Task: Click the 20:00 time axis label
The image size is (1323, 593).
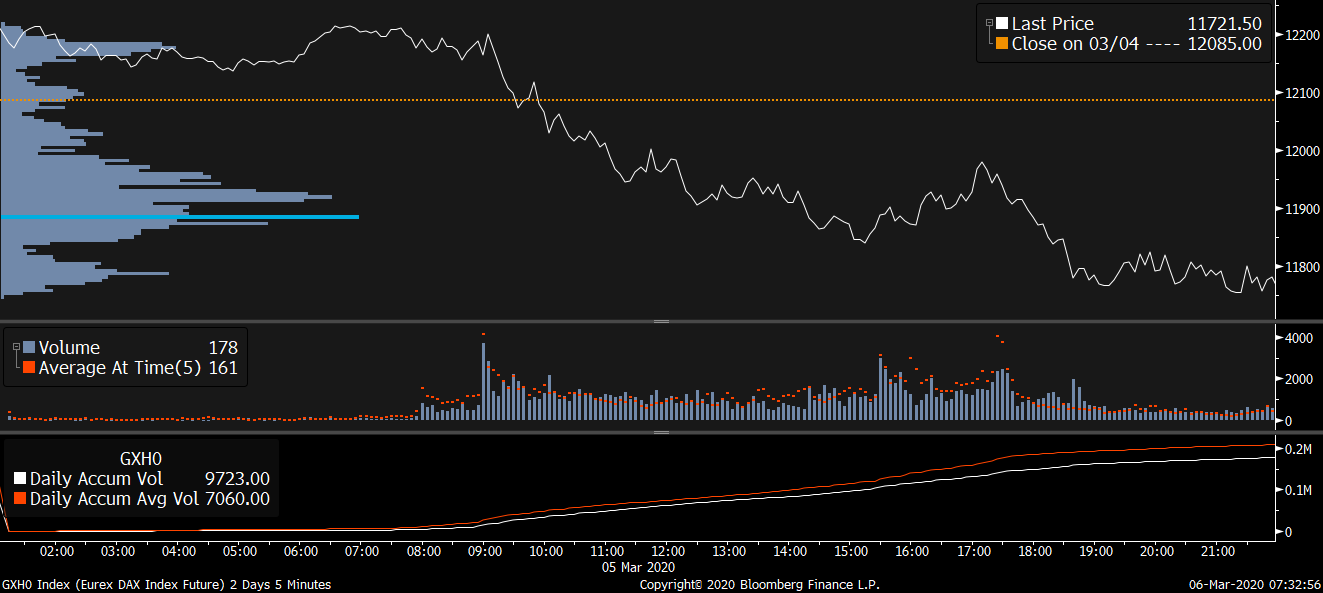Action: pyautogui.click(x=1156, y=551)
